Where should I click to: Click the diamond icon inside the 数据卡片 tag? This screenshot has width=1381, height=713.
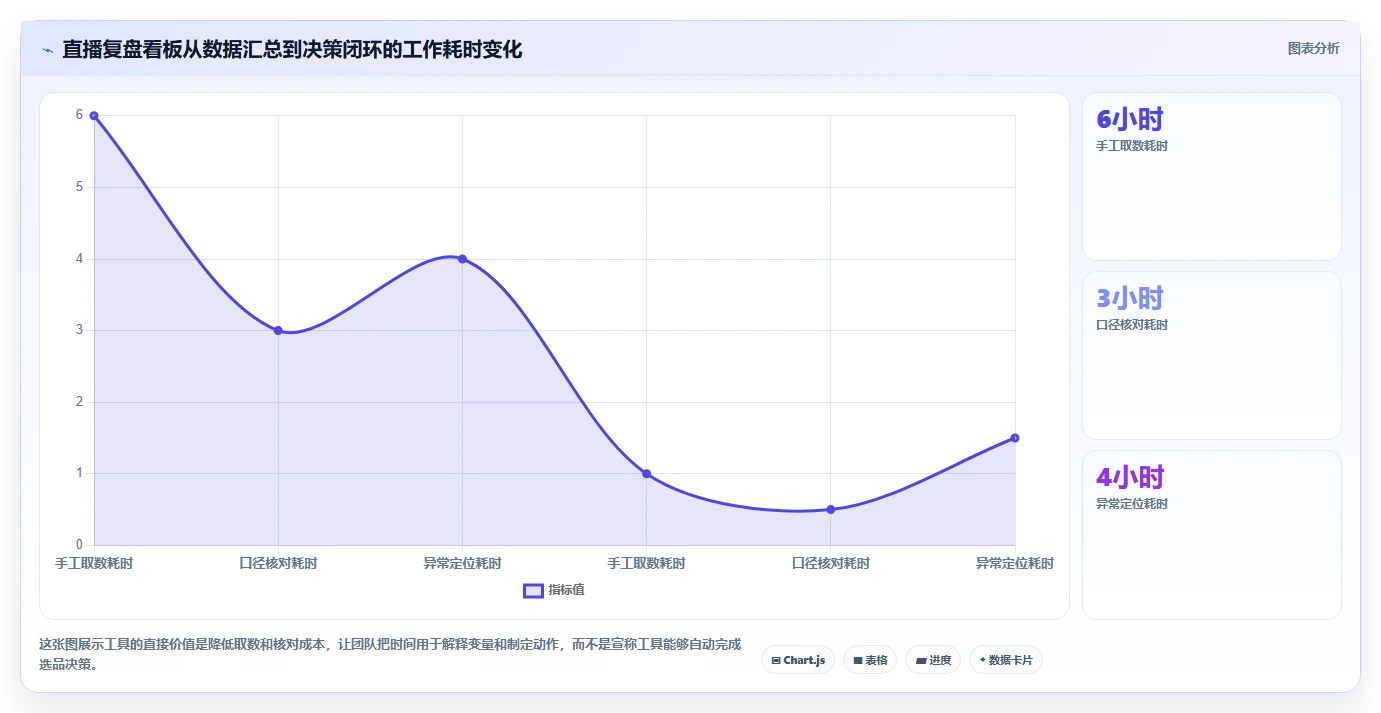(983, 660)
